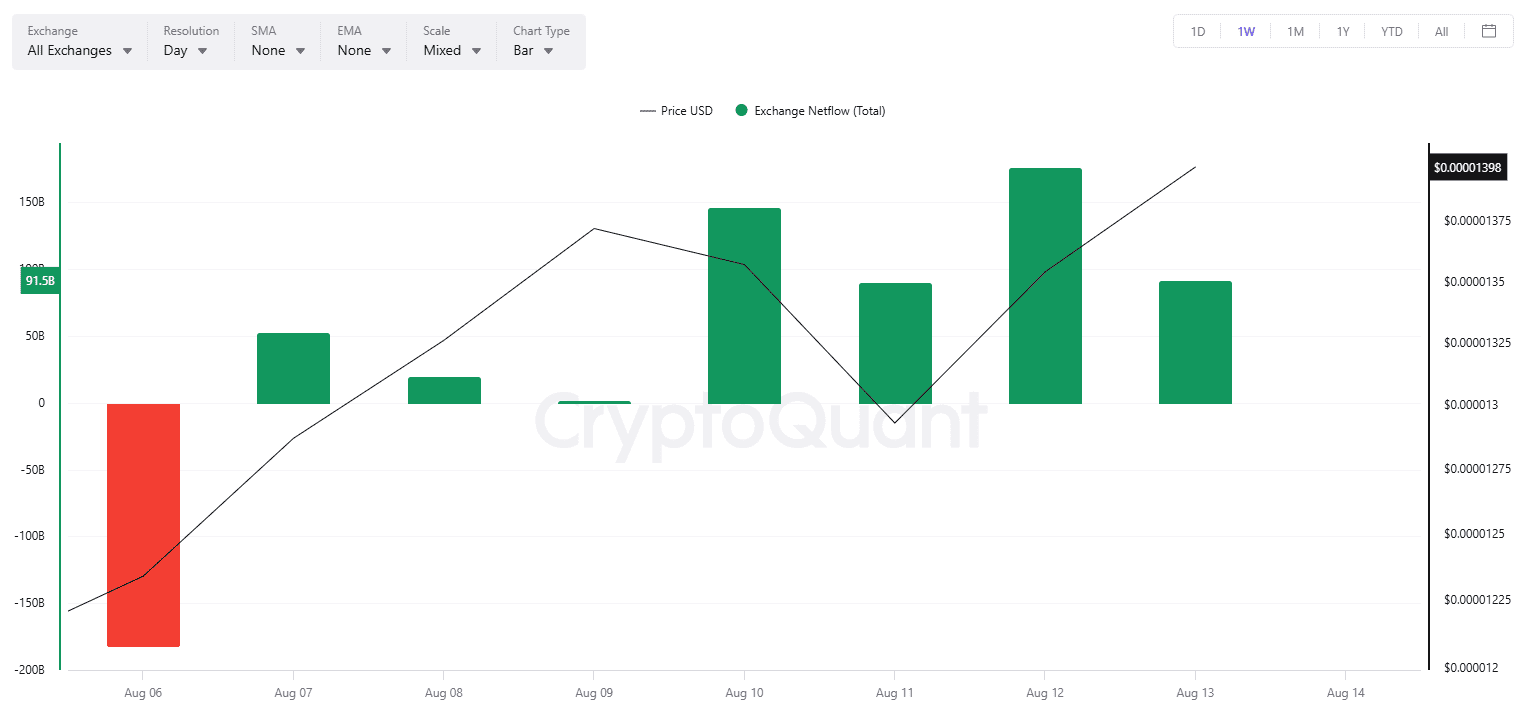Switch to the 1Y range
This screenshot has width=1527, height=707.
(1343, 32)
